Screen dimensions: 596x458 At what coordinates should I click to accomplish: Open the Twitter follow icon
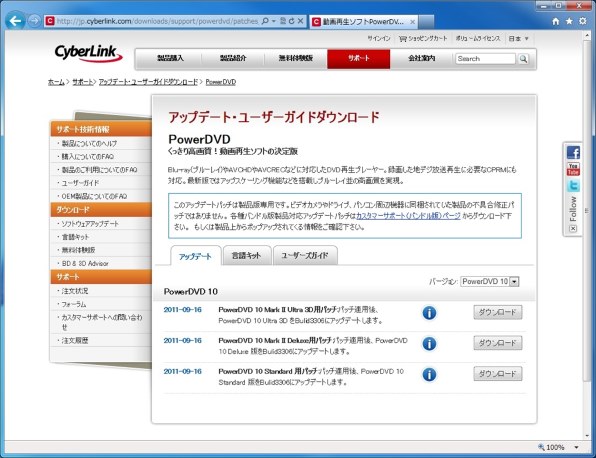(x=573, y=186)
